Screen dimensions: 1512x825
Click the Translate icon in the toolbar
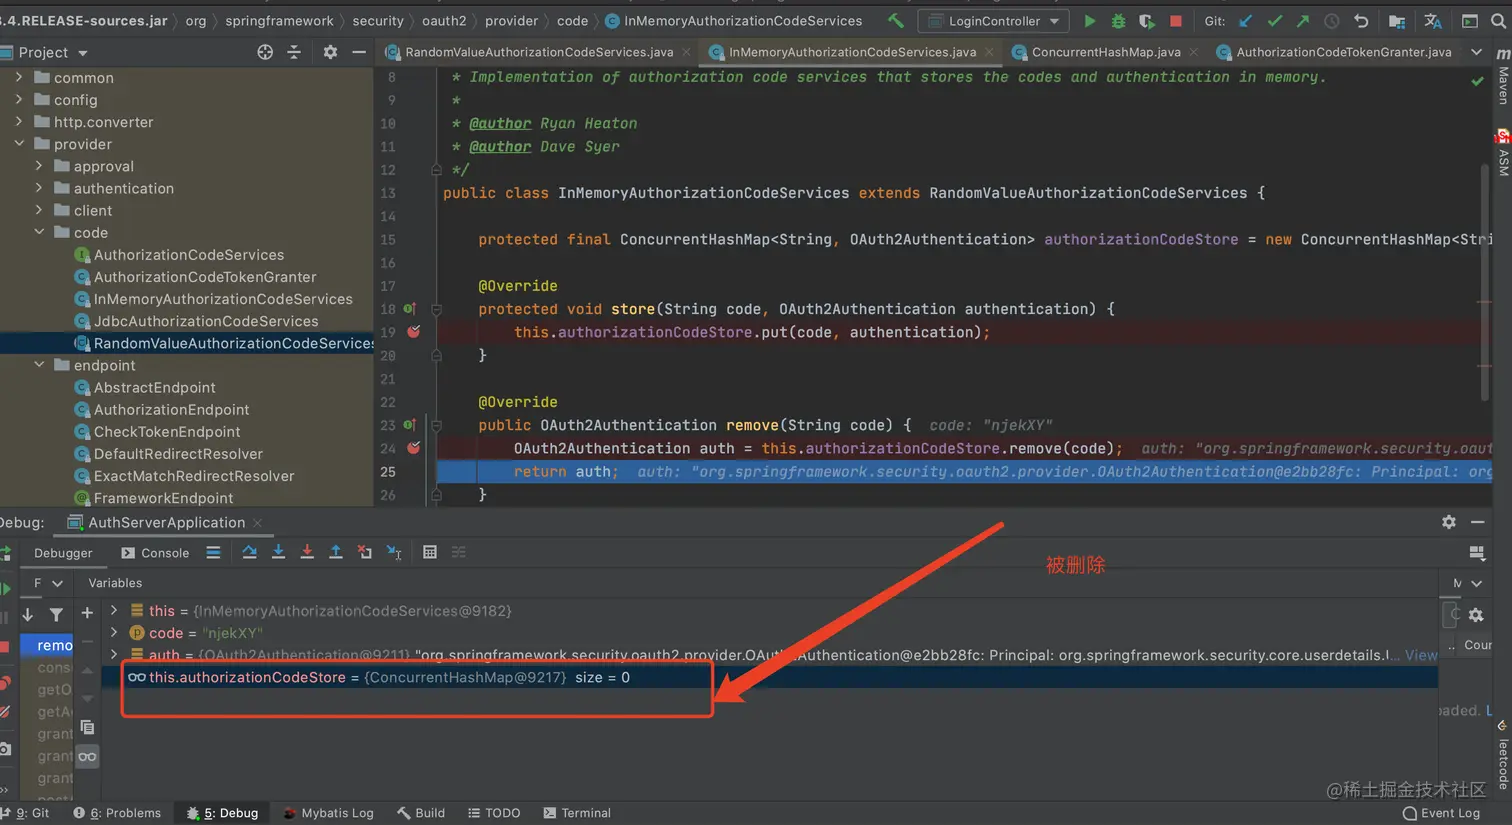pyautogui.click(x=1433, y=21)
